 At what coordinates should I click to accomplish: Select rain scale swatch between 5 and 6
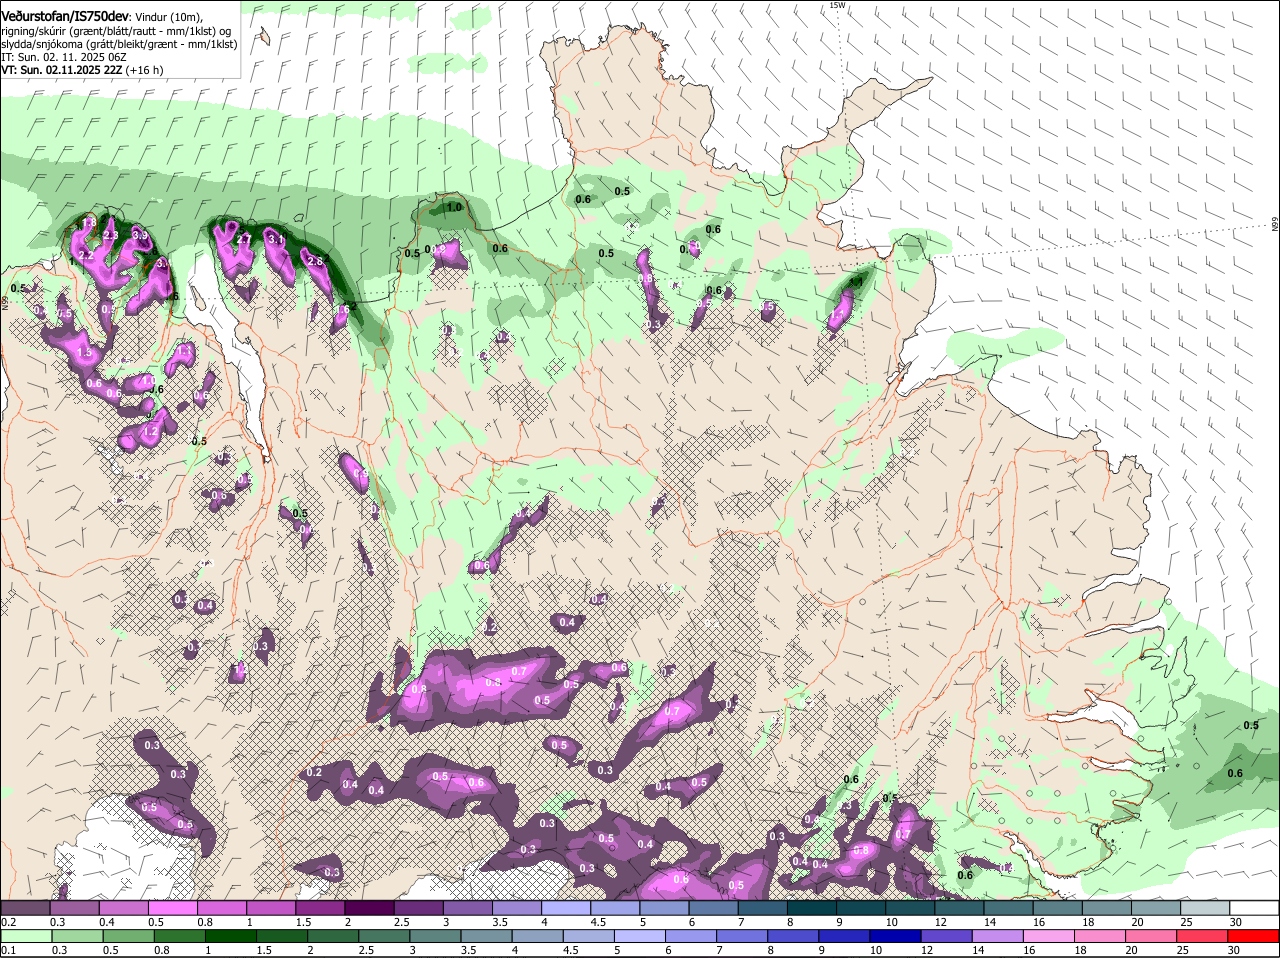pyautogui.click(x=642, y=936)
